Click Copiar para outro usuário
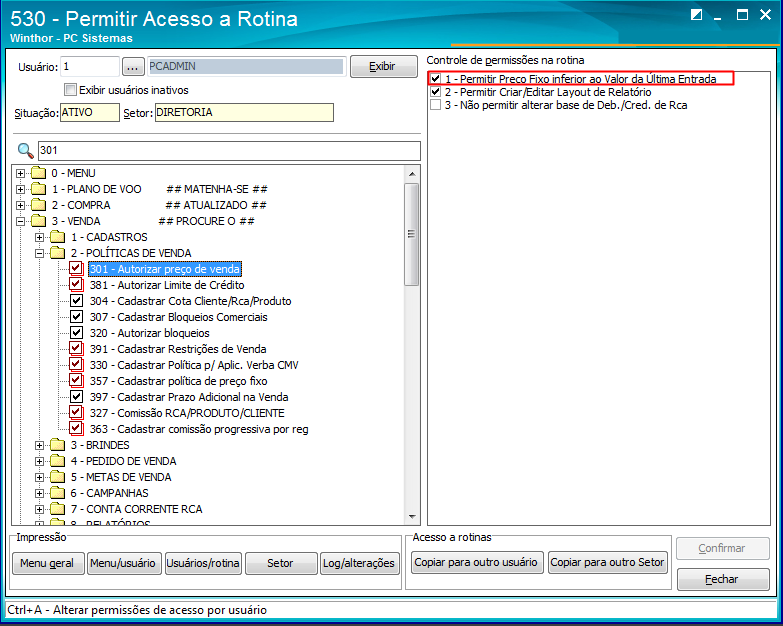This screenshot has height=626, width=783. [x=476, y=562]
